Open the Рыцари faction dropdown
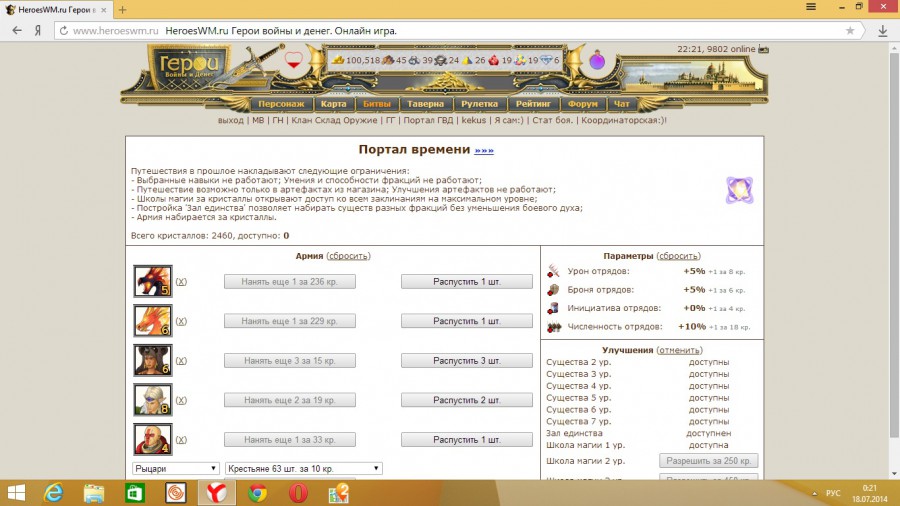 pos(175,469)
